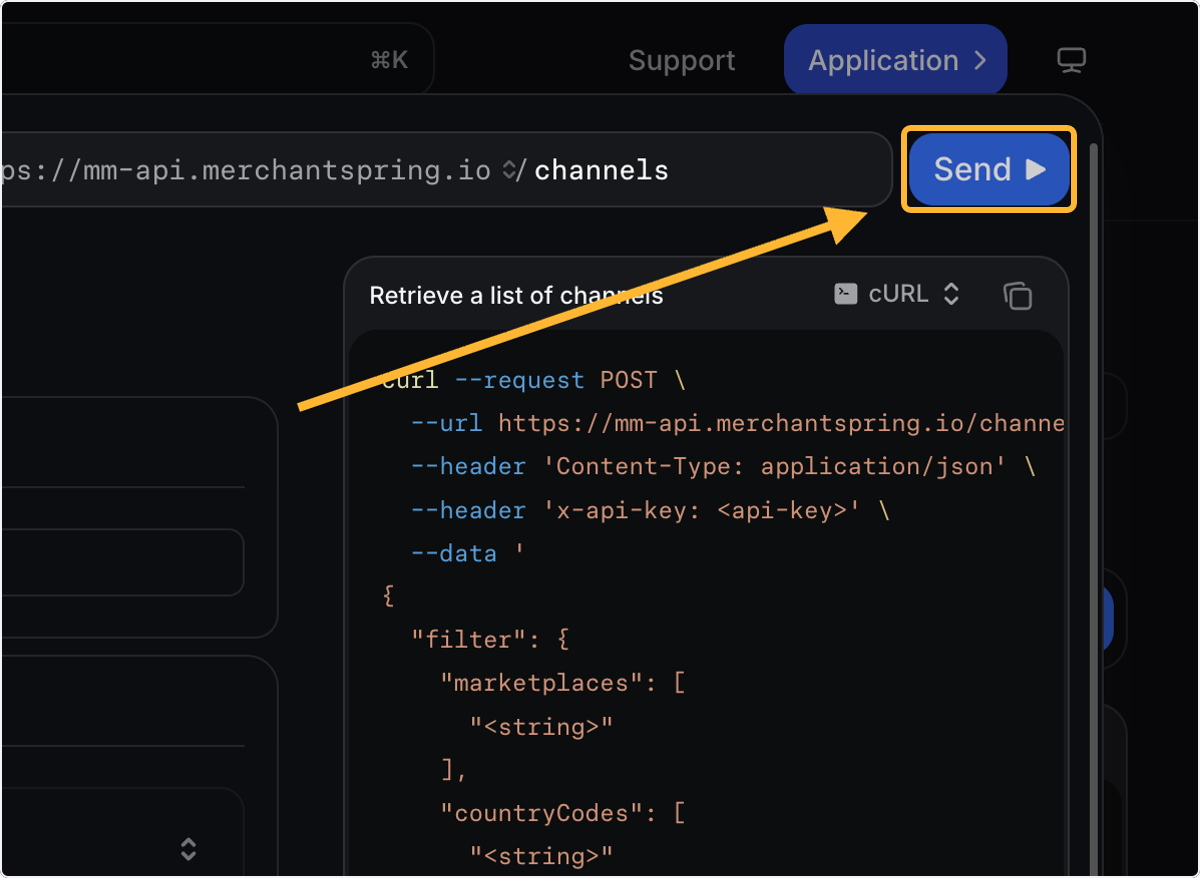
Task: Click the terminal icon beside cURL
Action: (x=846, y=294)
